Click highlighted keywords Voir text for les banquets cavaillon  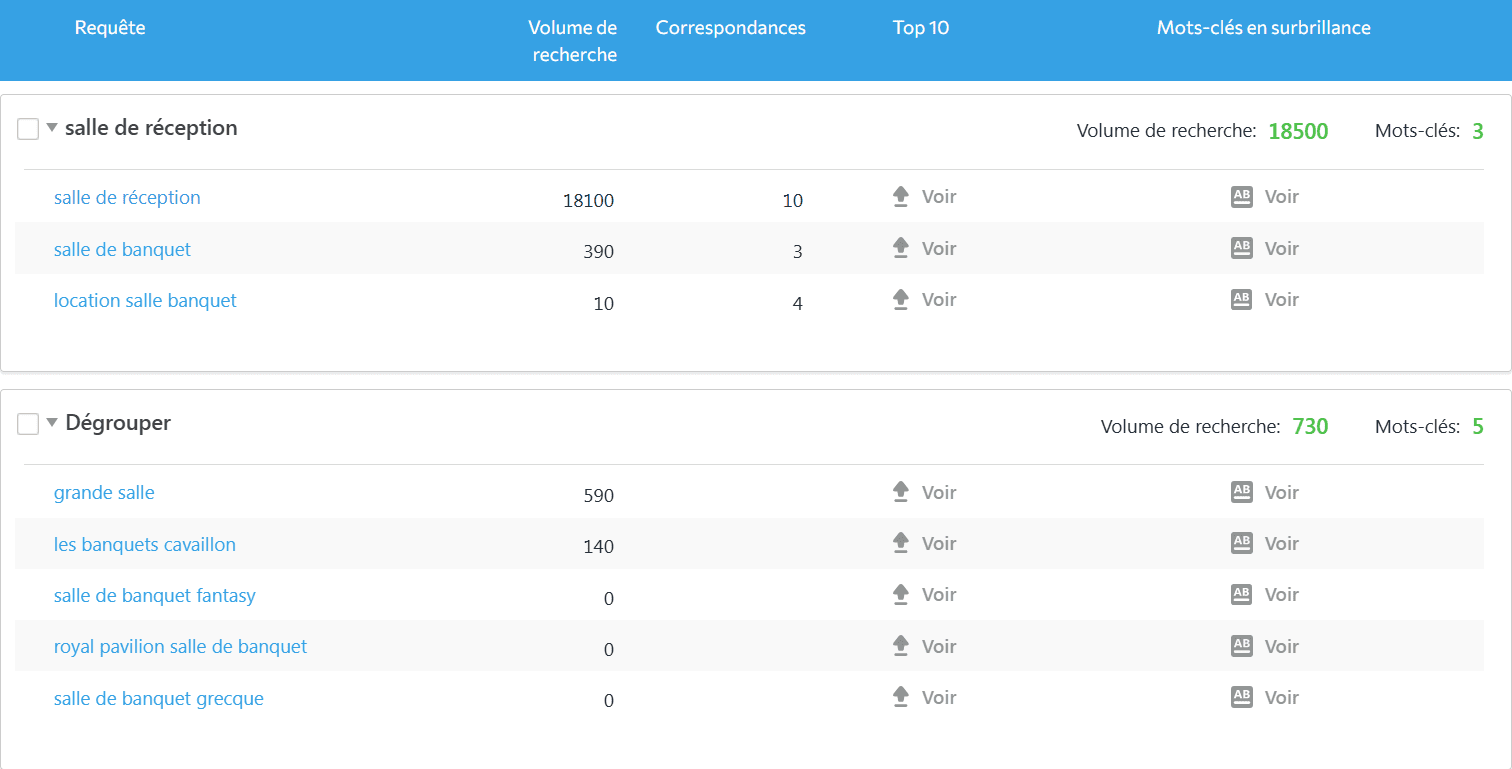pos(1281,543)
